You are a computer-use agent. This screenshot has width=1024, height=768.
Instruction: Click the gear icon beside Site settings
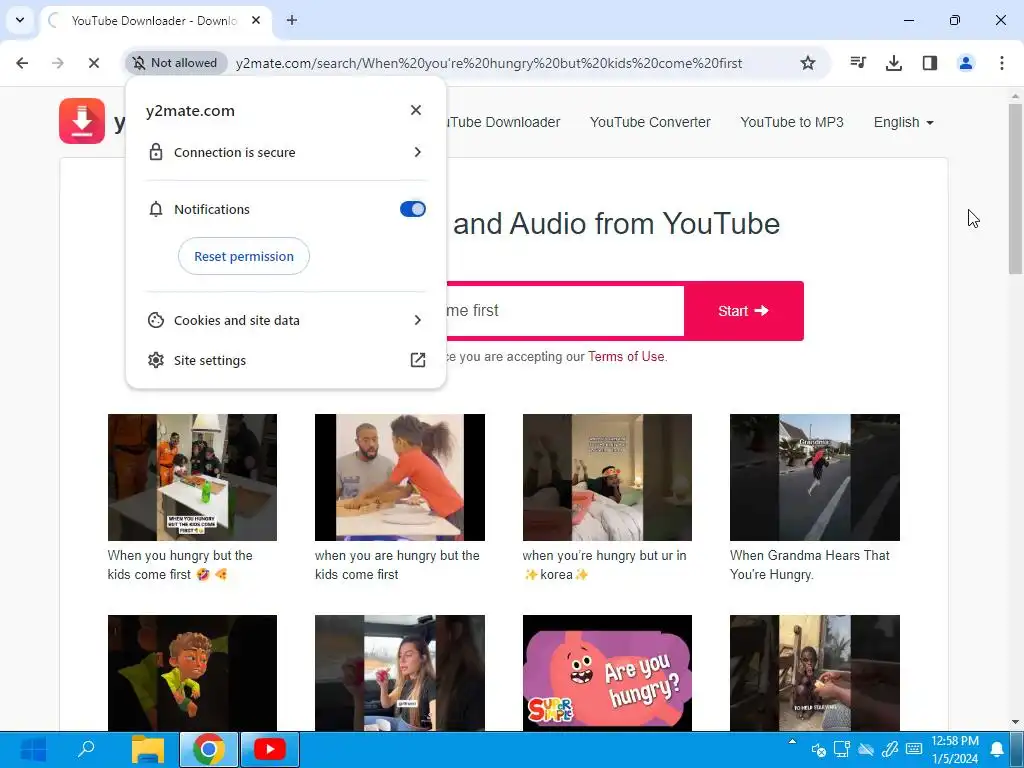tap(155, 360)
